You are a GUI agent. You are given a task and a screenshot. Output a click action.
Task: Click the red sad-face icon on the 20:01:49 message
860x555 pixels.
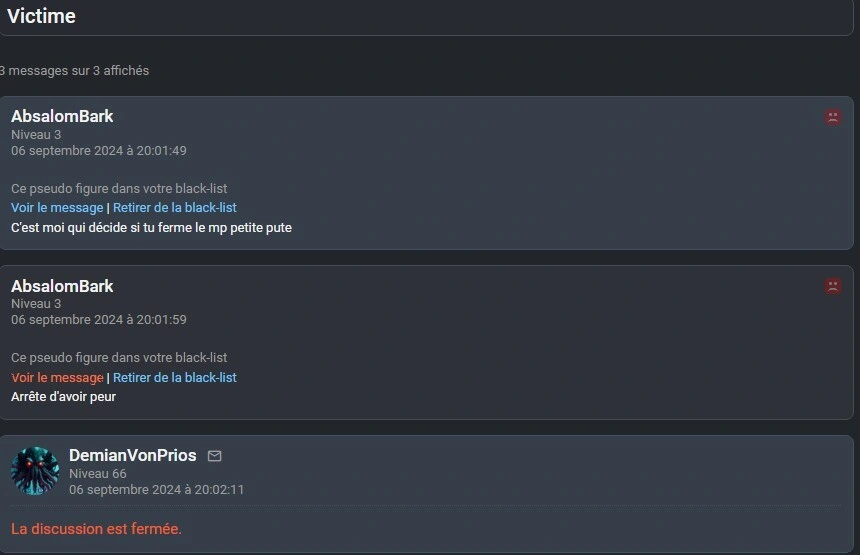pyautogui.click(x=833, y=117)
